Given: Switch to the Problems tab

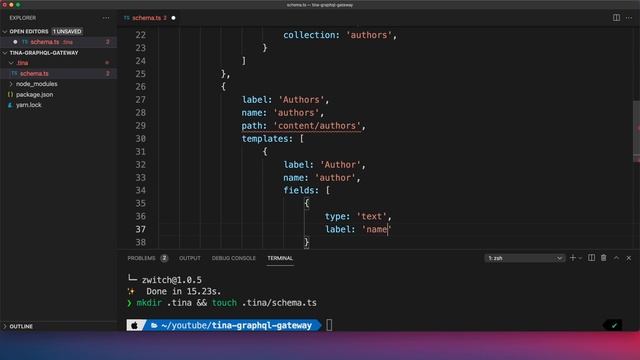Looking at the screenshot, I should (141, 258).
